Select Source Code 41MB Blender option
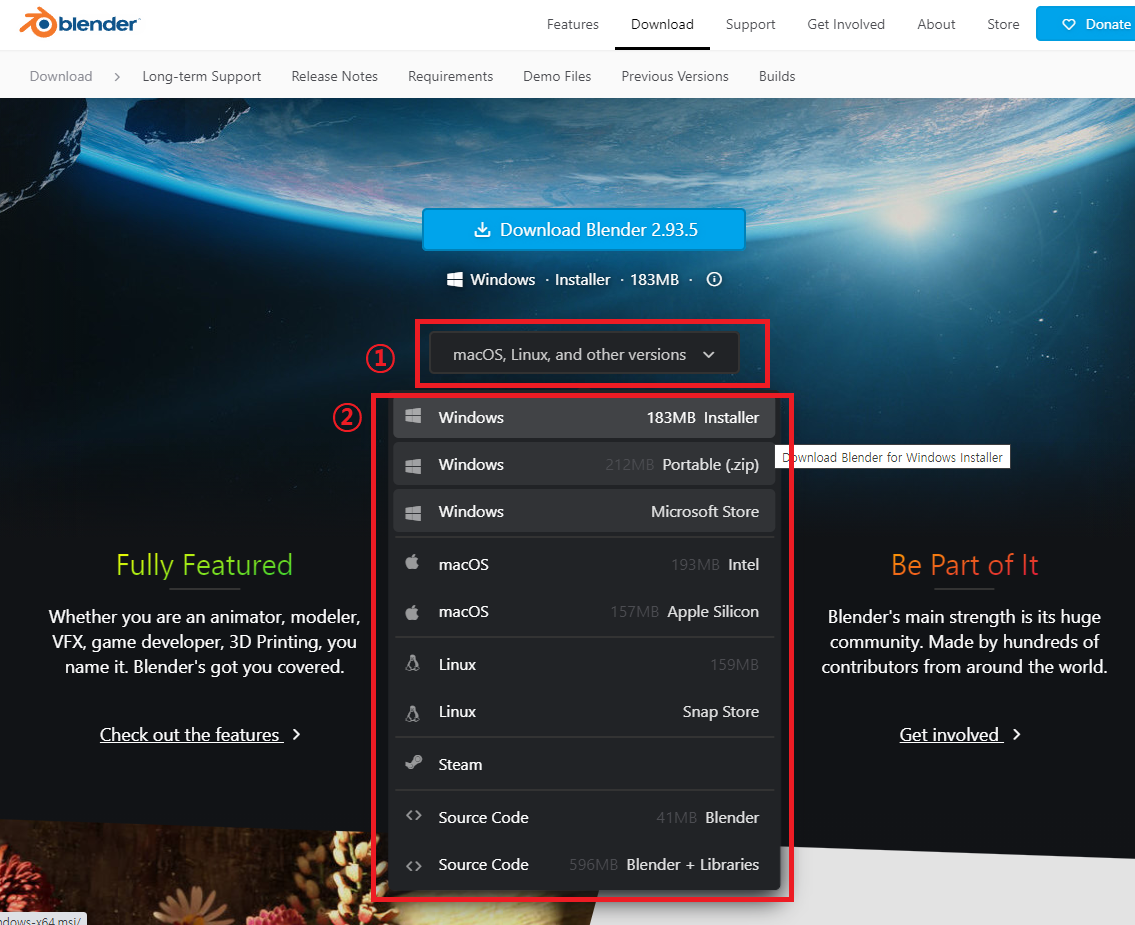 pyautogui.click(x=583, y=818)
